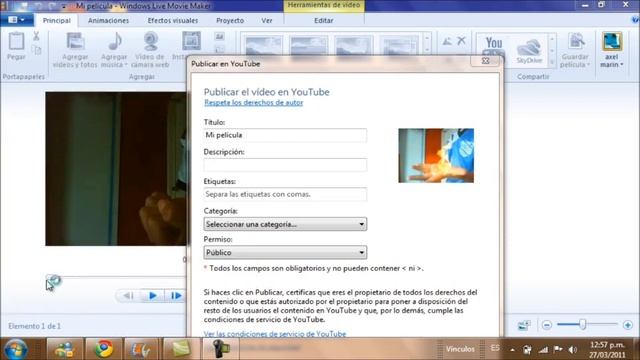The width and height of the screenshot is (640, 360).
Task: Open the Movie Maker application menu button
Action: pyautogui.click(x=16, y=20)
